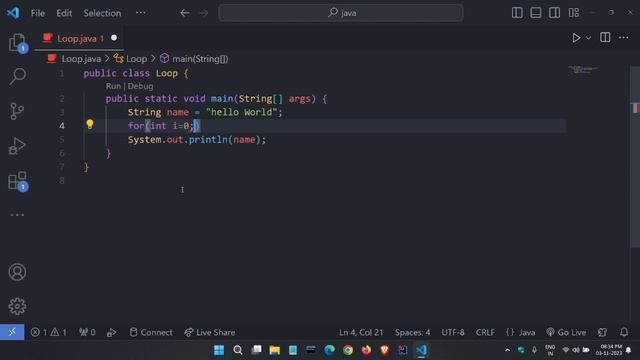640x360 pixels.
Task: Run the Java file with play button
Action: pos(576,38)
